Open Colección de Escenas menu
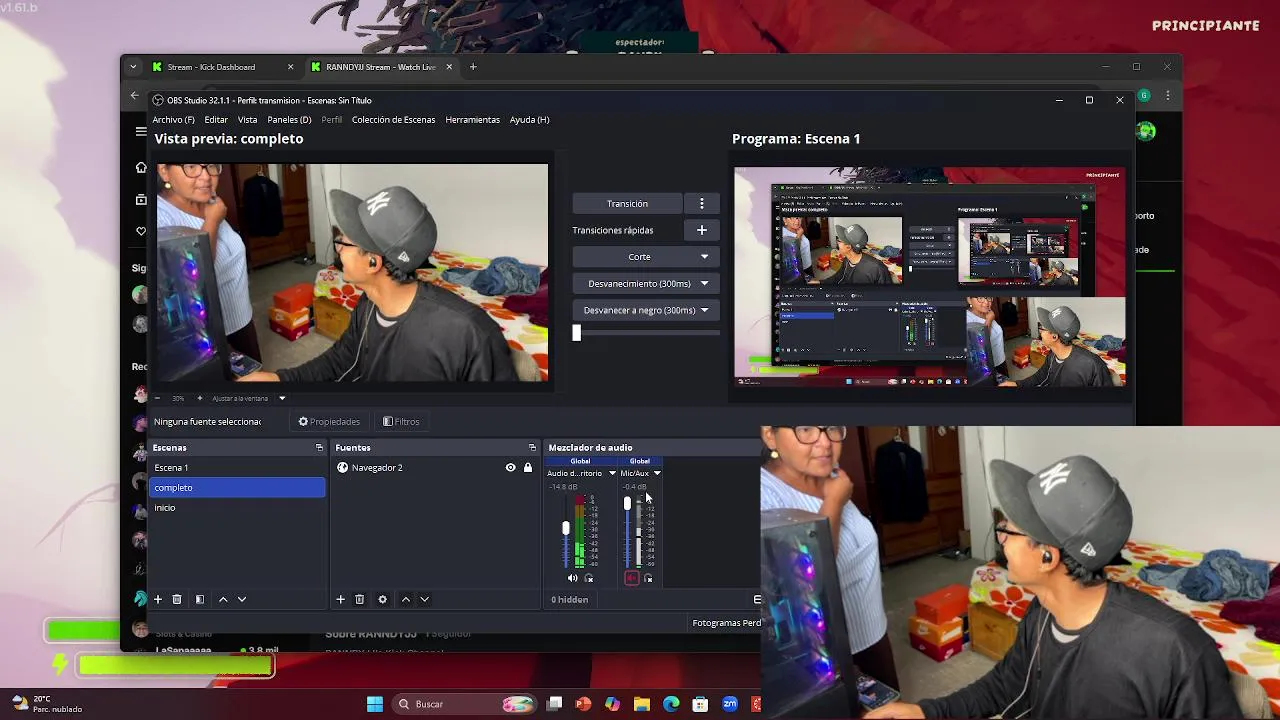The height and width of the screenshot is (720, 1280). [393, 119]
